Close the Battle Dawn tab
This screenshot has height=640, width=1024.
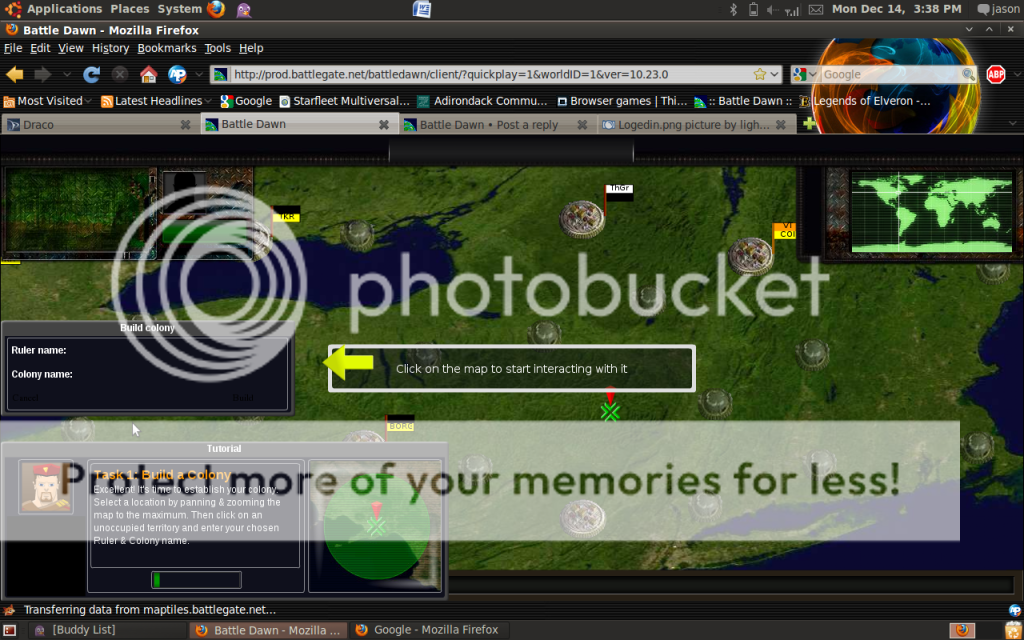click(384, 124)
